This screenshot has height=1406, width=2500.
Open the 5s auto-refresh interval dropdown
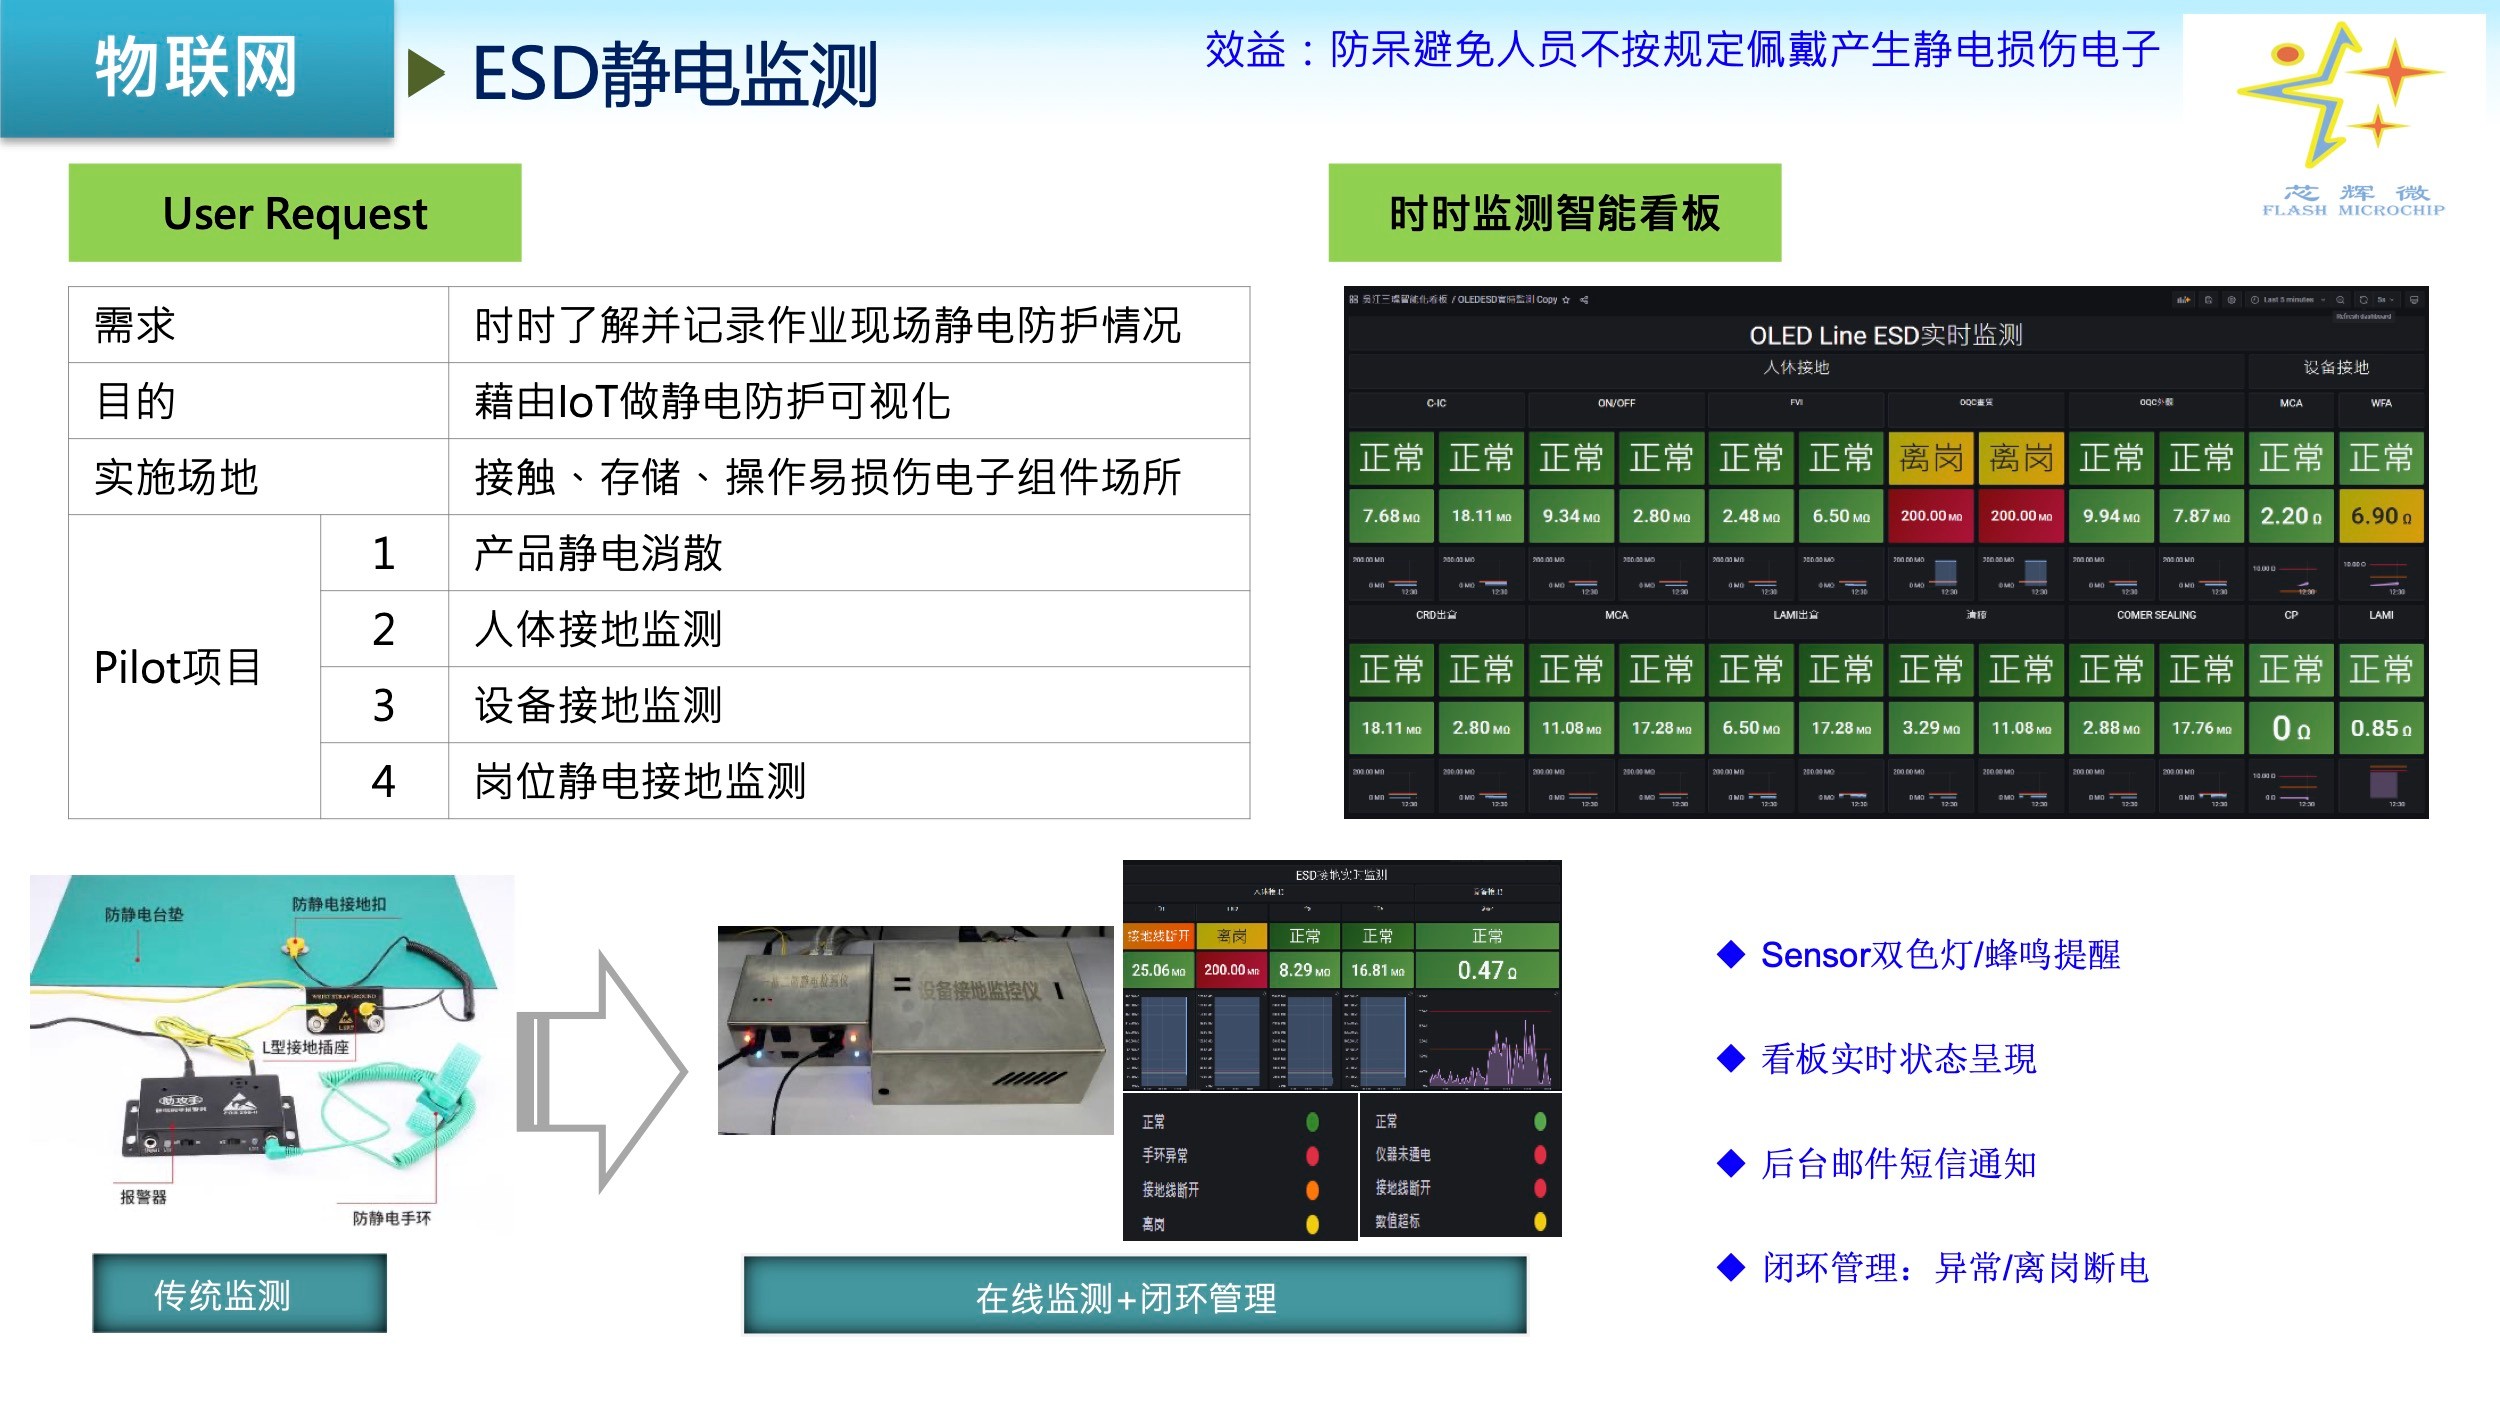point(2386,300)
